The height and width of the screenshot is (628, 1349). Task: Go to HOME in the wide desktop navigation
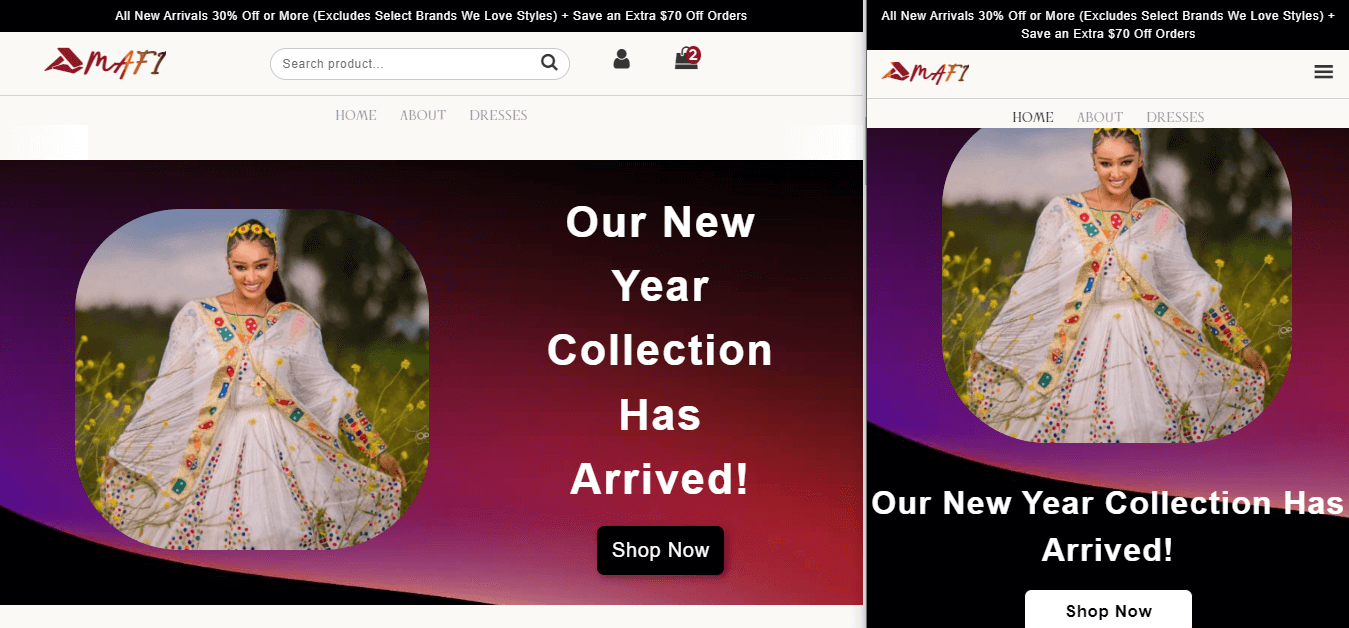[x=356, y=115]
